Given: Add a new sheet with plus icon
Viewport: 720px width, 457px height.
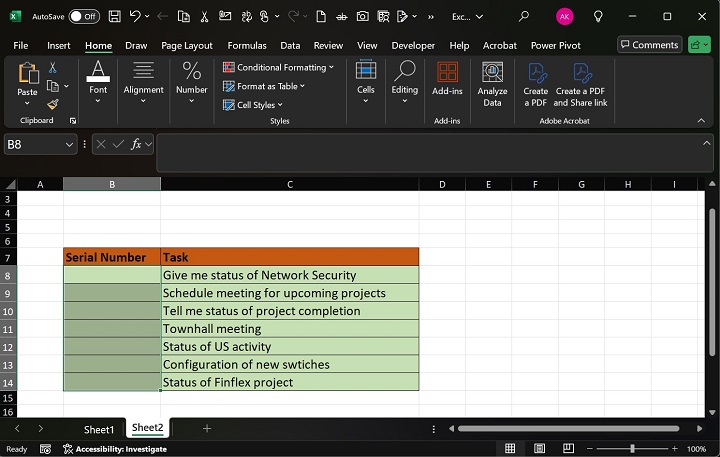Looking at the screenshot, I should pos(207,428).
